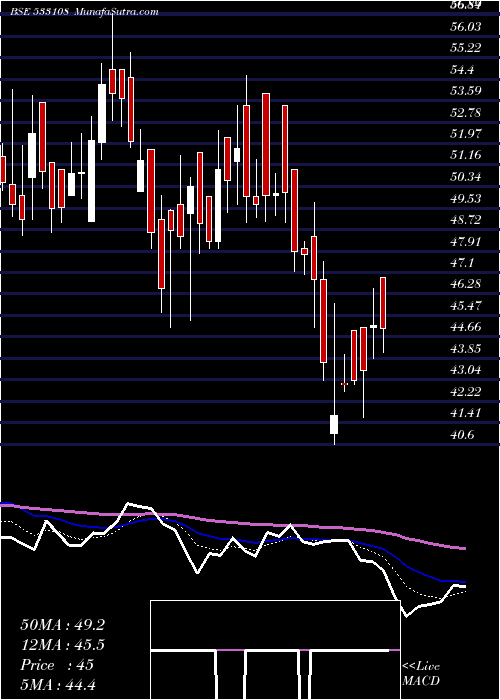Screen dimensions: 500x700
Task: Select the 43.85 price axis label
Action: [x=465, y=349]
